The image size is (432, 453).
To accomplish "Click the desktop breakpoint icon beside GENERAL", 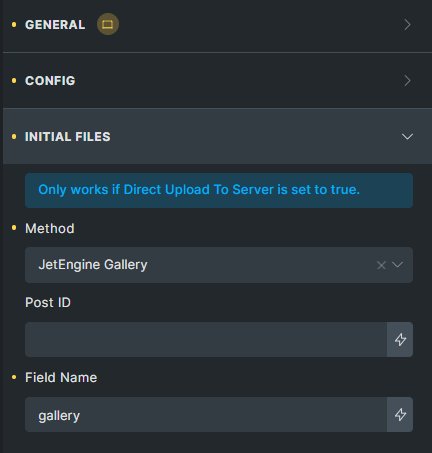I will click(x=108, y=24).
